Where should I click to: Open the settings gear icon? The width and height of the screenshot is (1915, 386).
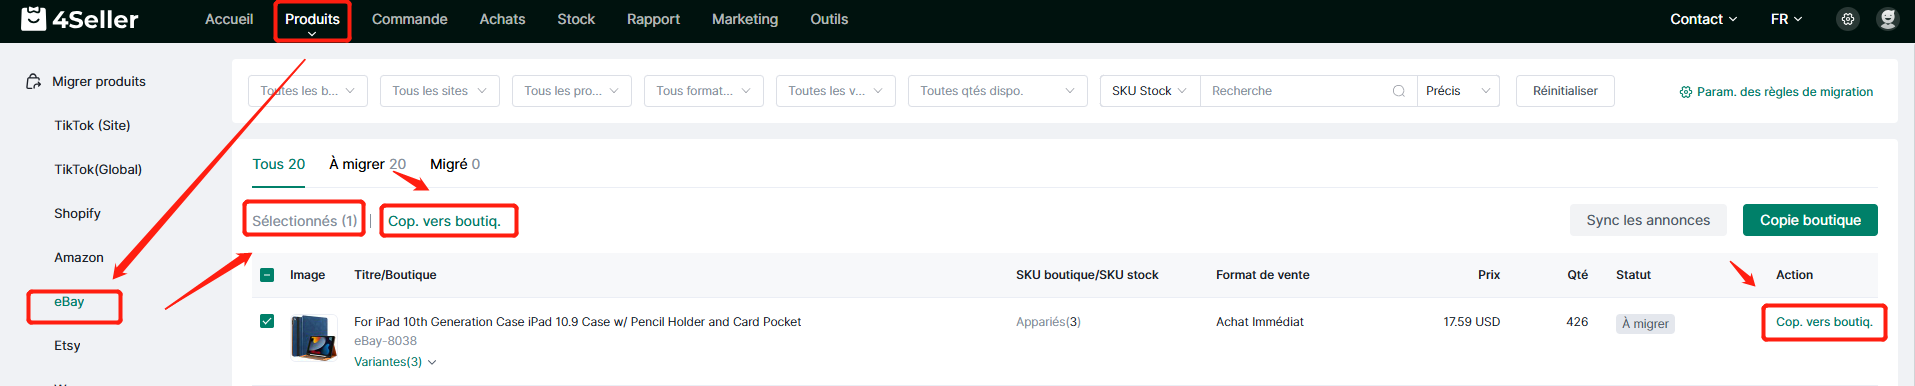tap(1848, 19)
